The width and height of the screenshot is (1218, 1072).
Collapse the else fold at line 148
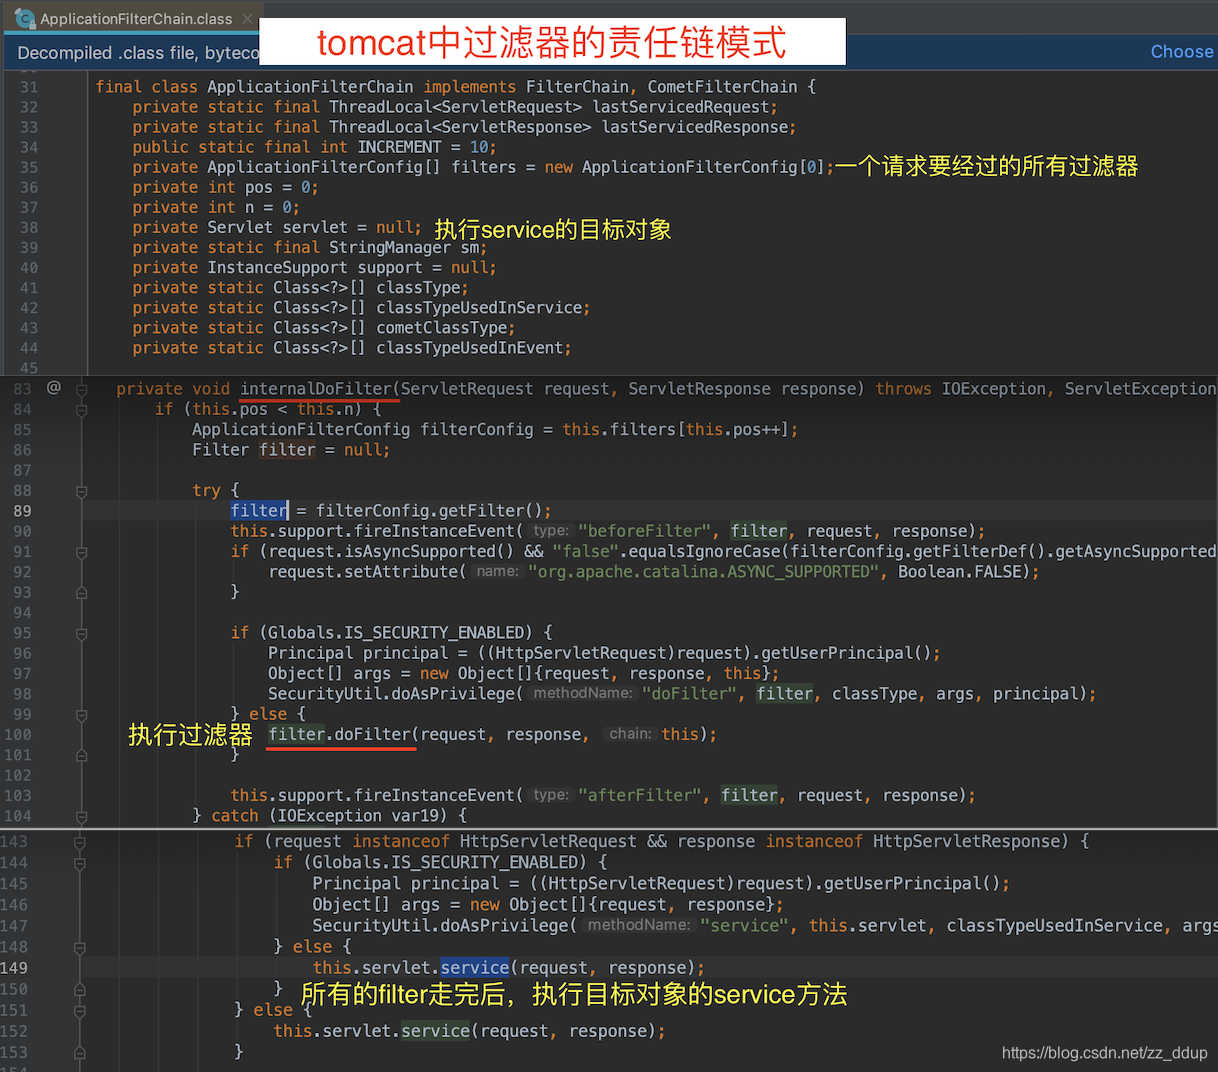(x=79, y=947)
